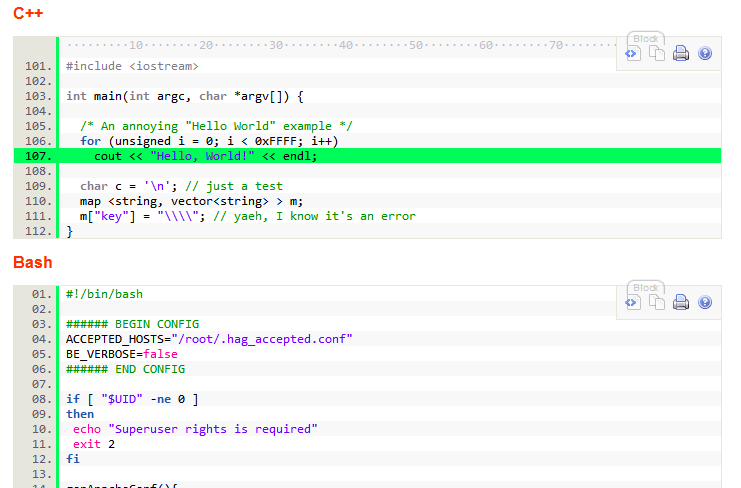Print the Bash code block
Screen dimensions: 741x488
681,302
